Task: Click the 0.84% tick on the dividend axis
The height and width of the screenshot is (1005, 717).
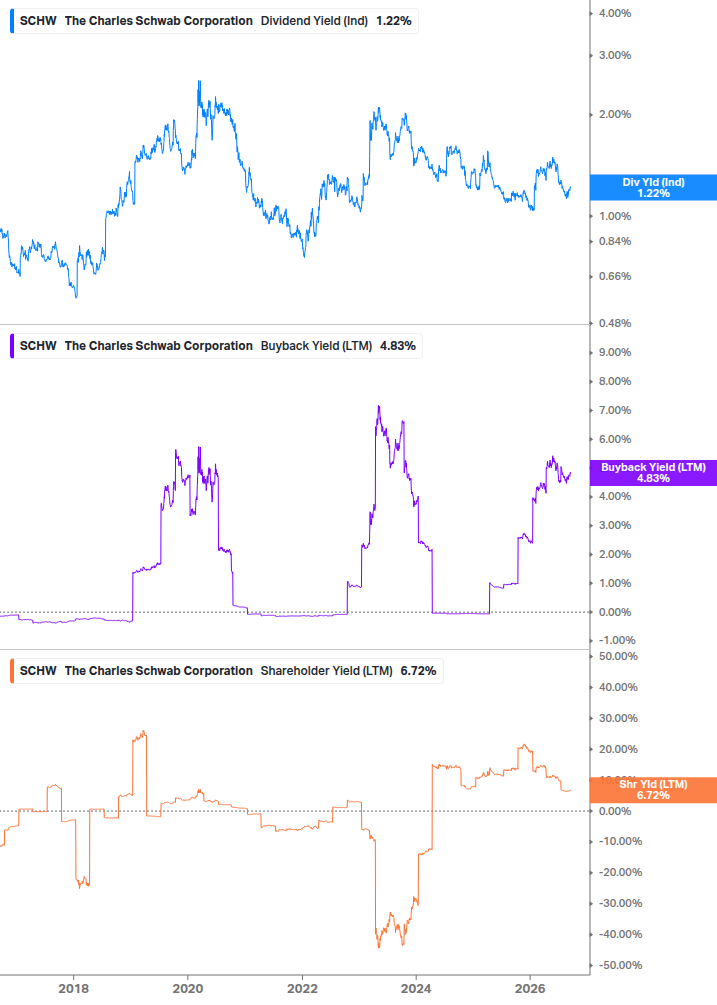Action: (614, 242)
